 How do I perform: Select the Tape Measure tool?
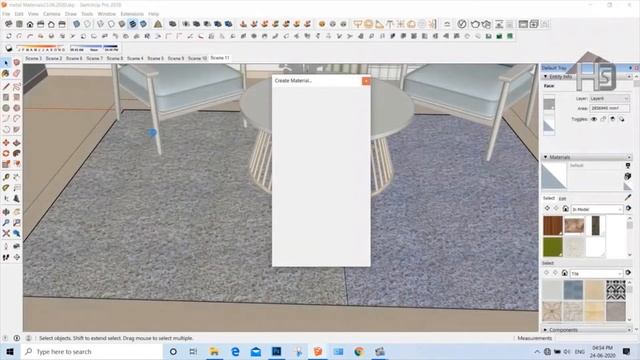click(6, 177)
